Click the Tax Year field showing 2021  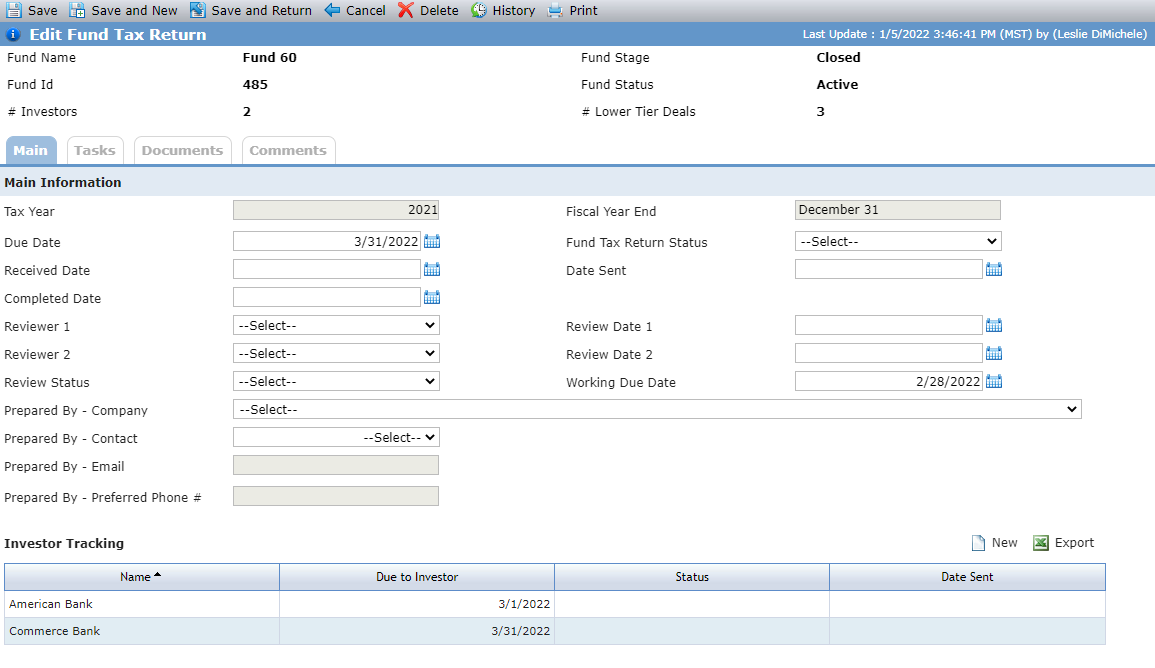pos(336,210)
